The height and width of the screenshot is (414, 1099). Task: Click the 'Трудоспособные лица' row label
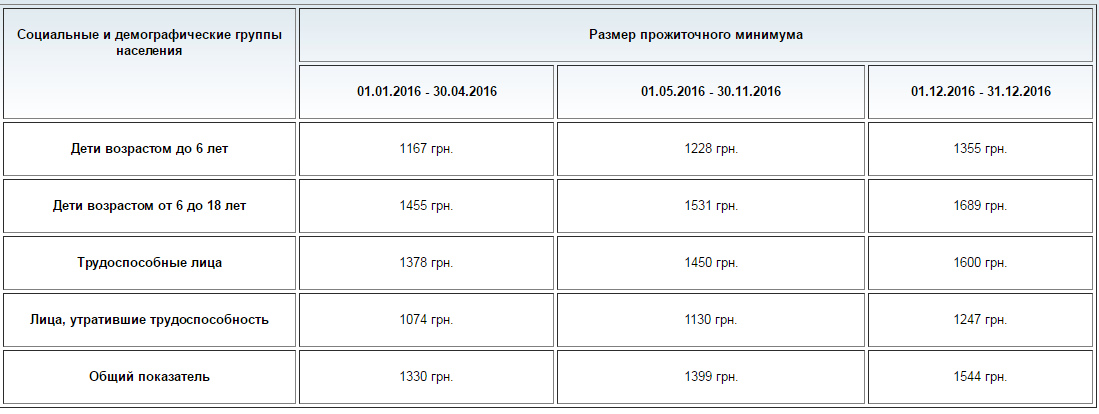[149, 263]
